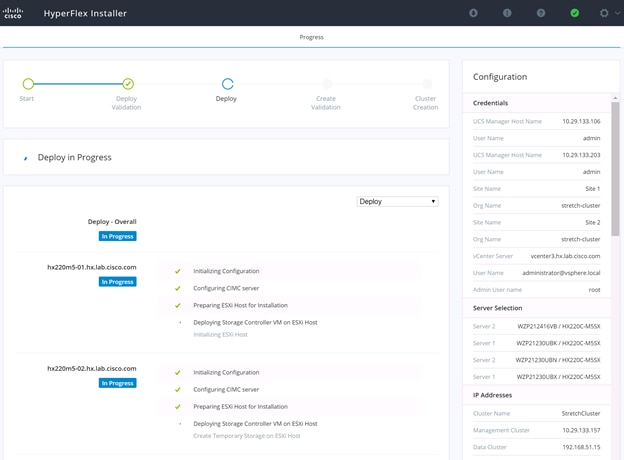Click checkmark for hx220m5-02 Initializing Configuration

coord(177,372)
